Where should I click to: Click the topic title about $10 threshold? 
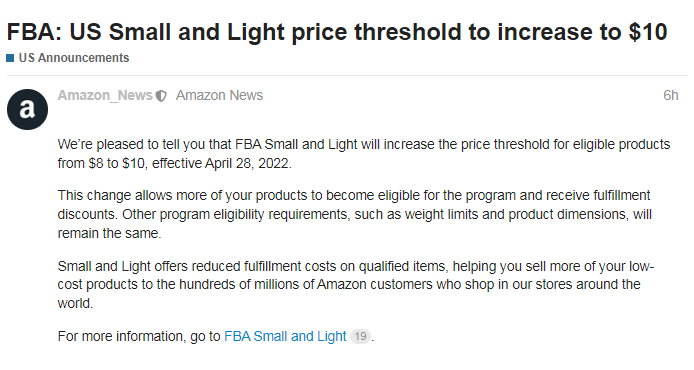337,32
